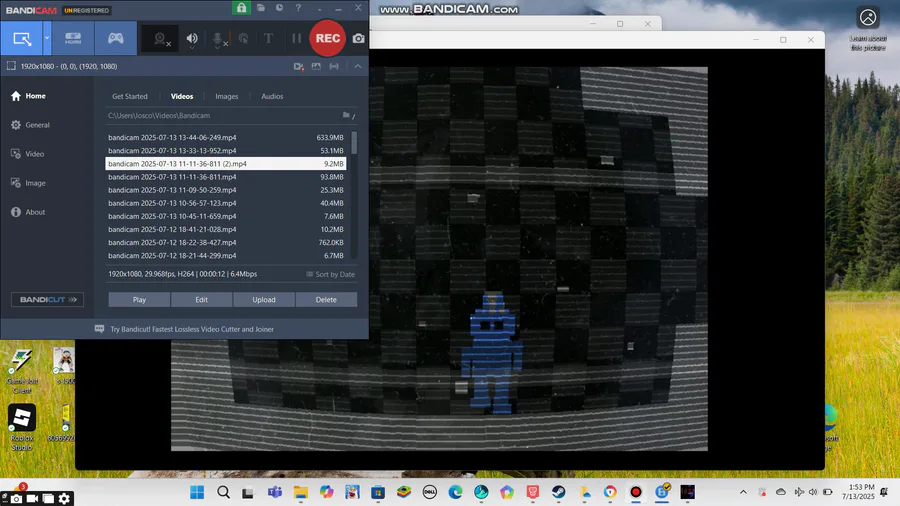Show hidden system tray icons chevron

pyautogui.click(x=743, y=492)
